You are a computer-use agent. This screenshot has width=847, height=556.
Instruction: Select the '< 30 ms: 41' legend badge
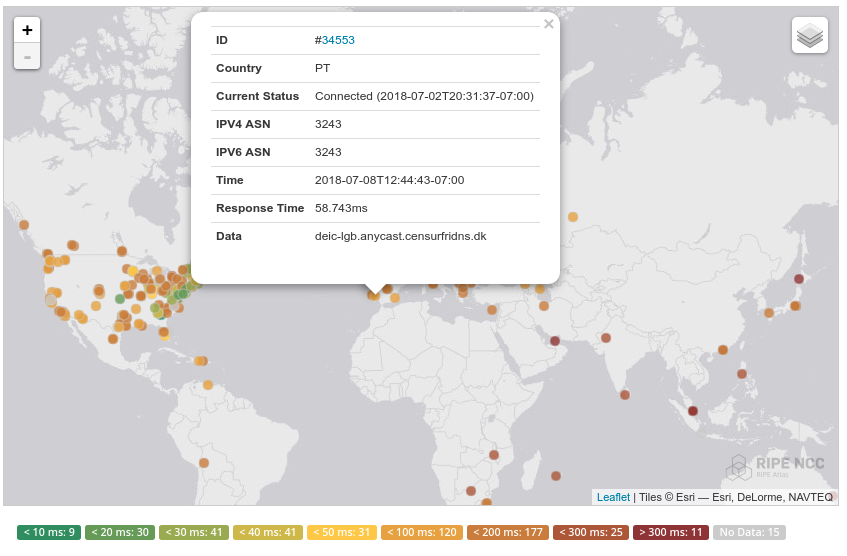194,532
